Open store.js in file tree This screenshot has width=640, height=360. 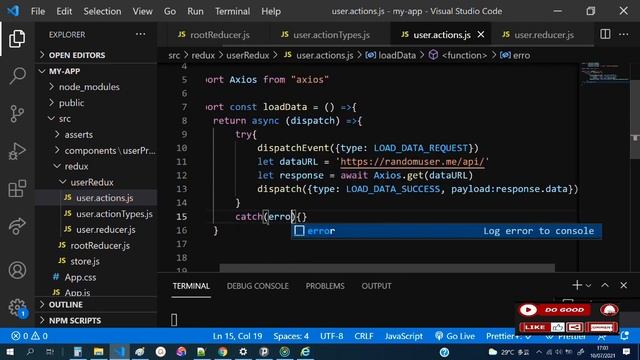tap(84, 261)
